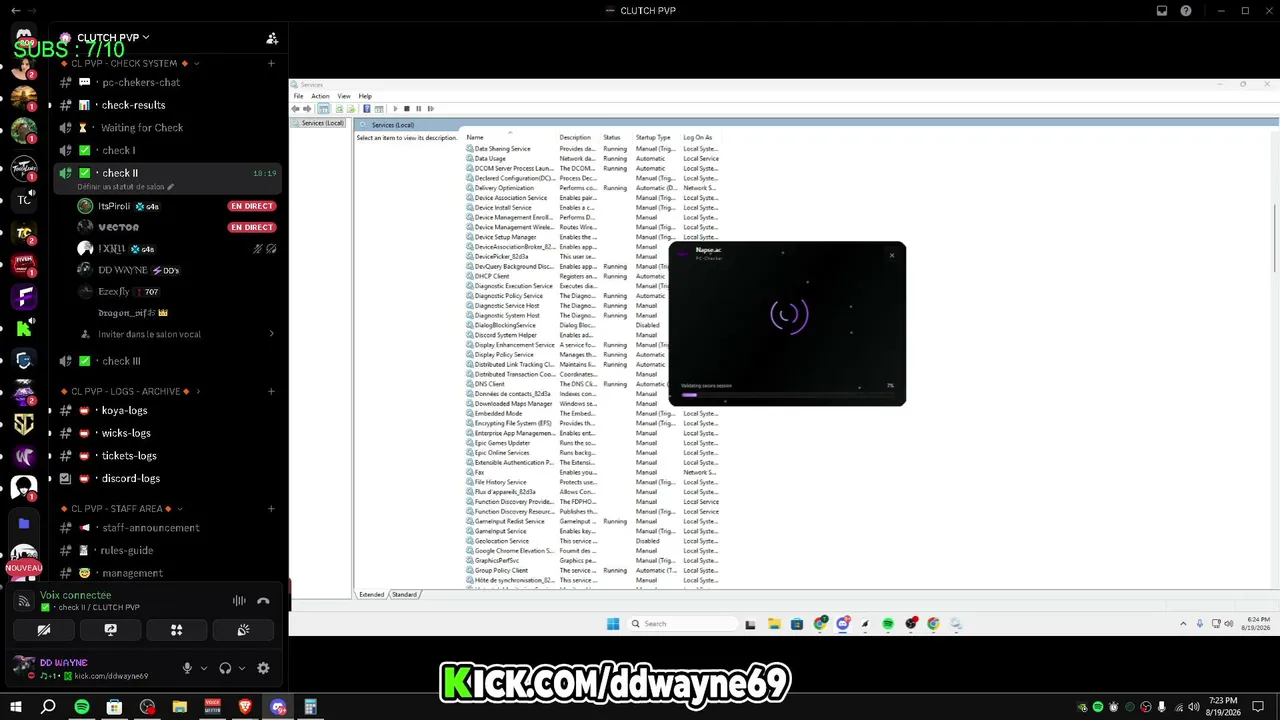The width and height of the screenshot is (1280, 720).
Task: Open the local Windows Start menu
Action: tap(15, 707)
